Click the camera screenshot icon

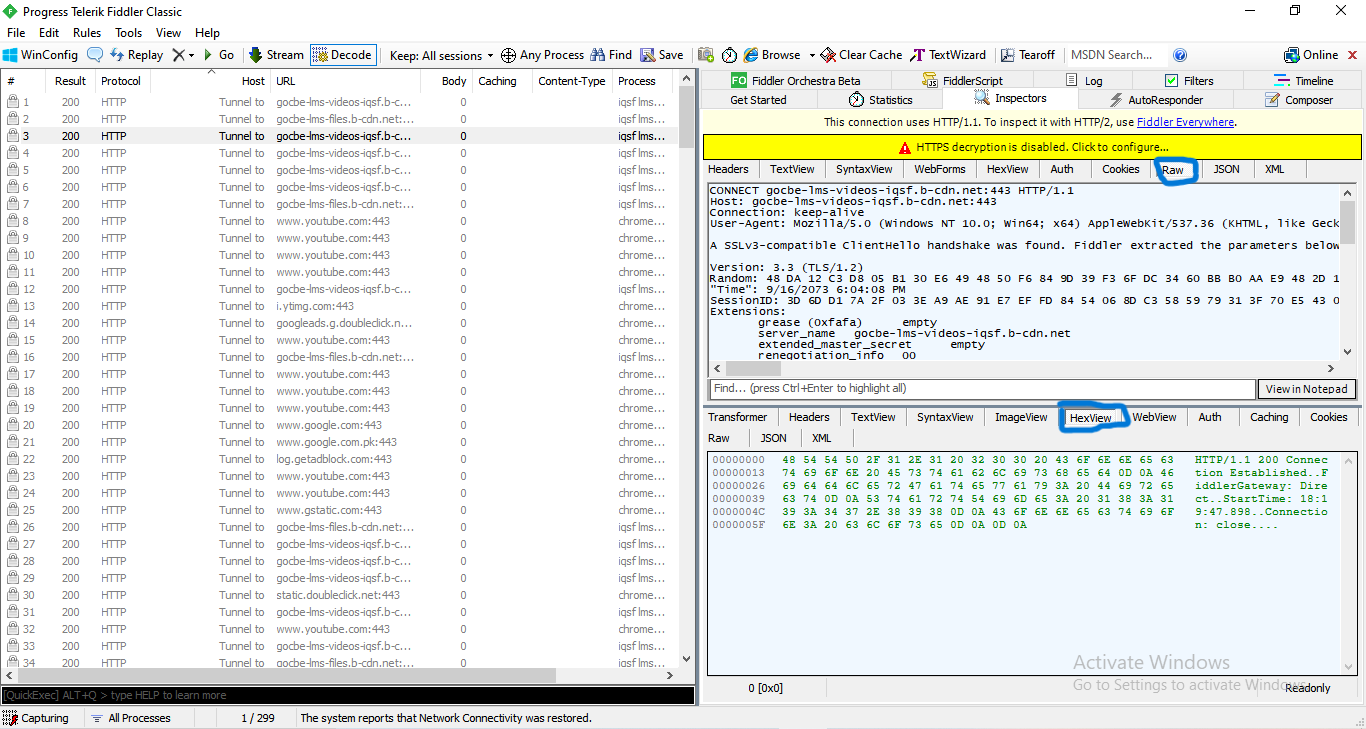pyautogui.click(x=706, y=55)
